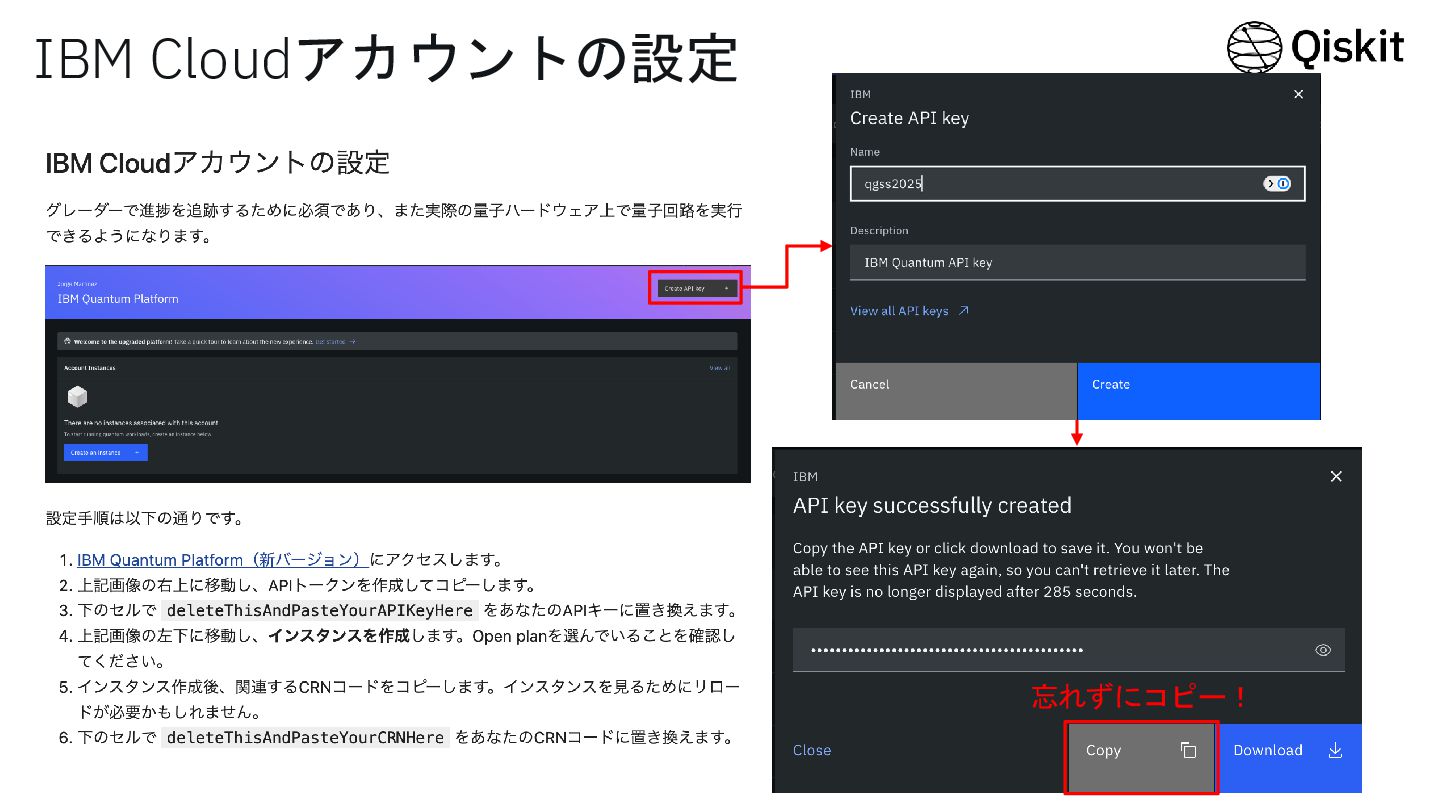The image size is (1440, 810).
Task: Click the Create API key button on IBM Quantum Platform
Action: click(698, 288)
